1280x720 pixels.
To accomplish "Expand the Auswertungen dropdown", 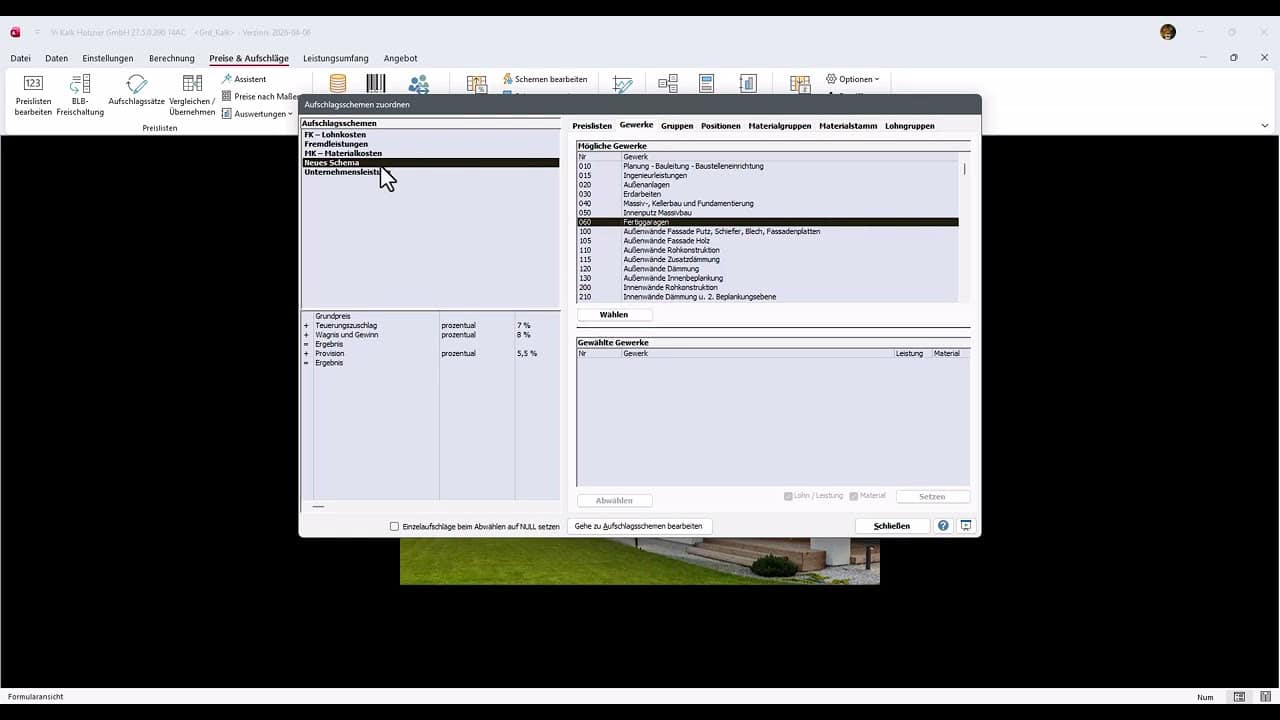I will click(257, 114).
